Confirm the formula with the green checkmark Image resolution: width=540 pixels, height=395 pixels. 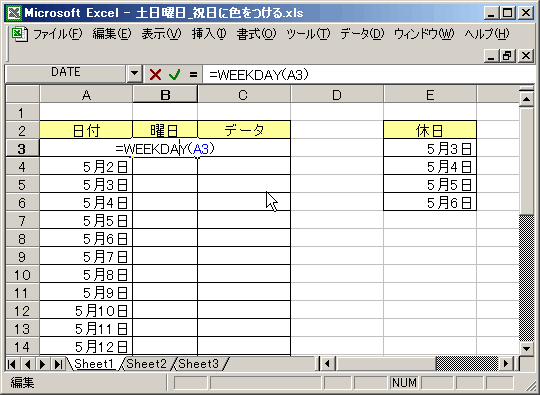tap(174, 74)
